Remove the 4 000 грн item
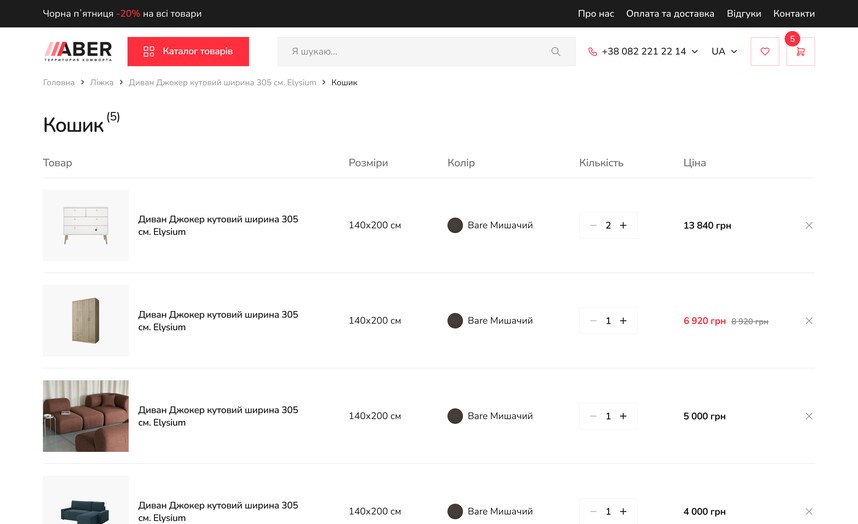Viewport: 858px width, 524px height. 809,511
